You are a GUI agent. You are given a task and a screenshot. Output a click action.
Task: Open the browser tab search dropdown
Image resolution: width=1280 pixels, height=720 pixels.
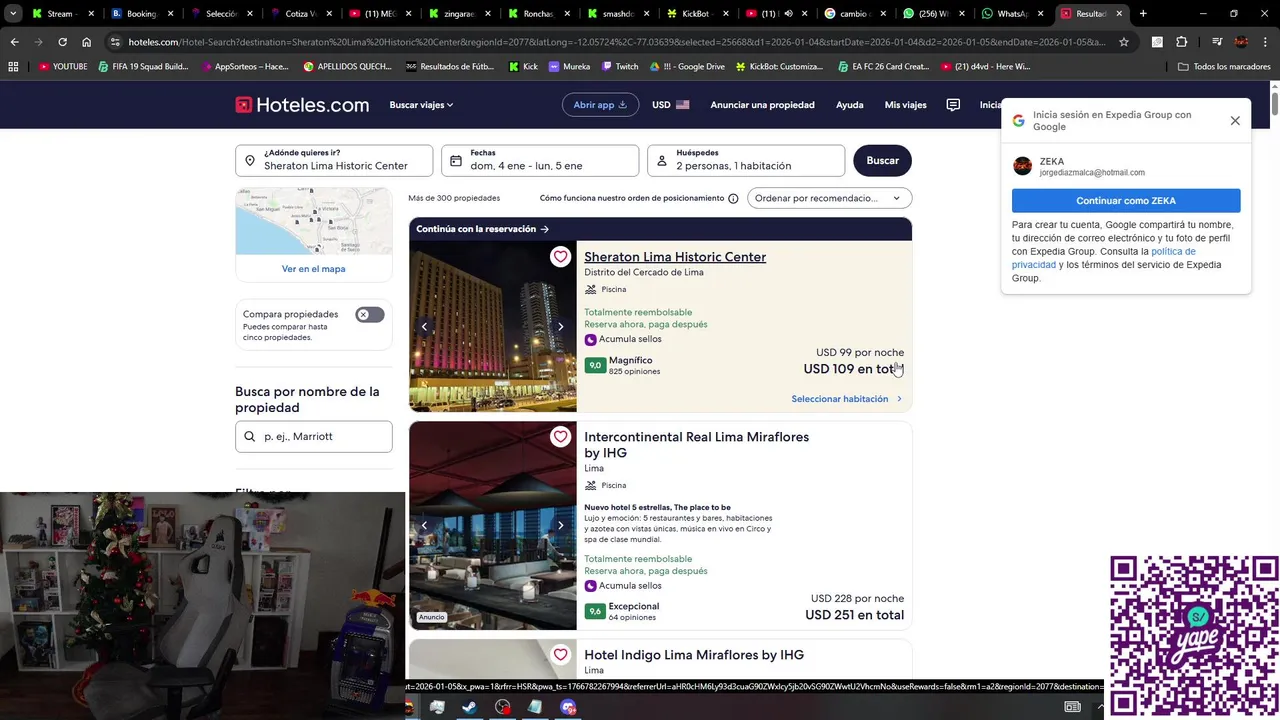tap(13, 14)
